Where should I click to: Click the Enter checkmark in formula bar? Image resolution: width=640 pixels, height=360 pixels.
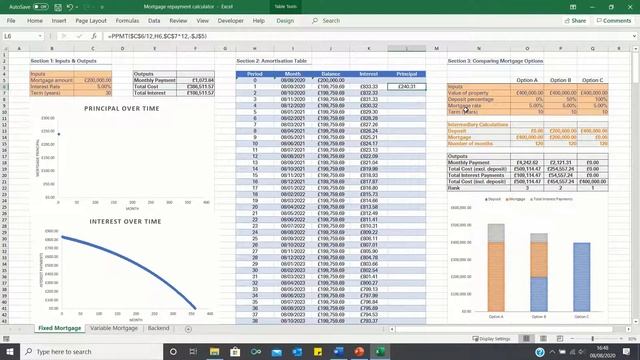(79, 36)
